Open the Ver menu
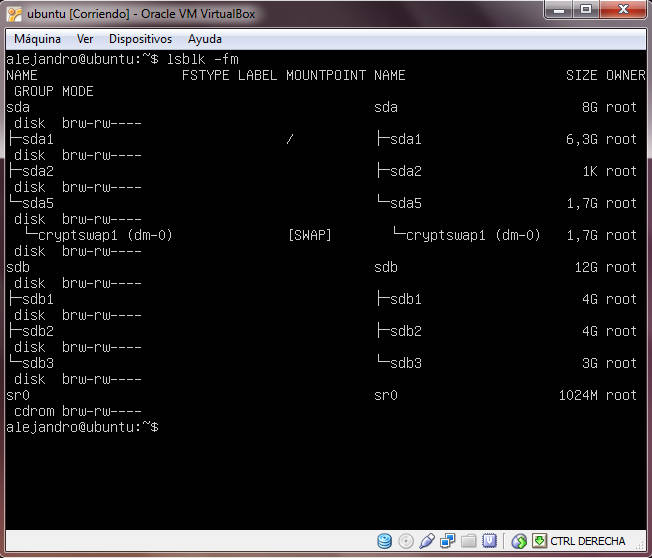This screenshot has height=558, width=652. (85, 39)
